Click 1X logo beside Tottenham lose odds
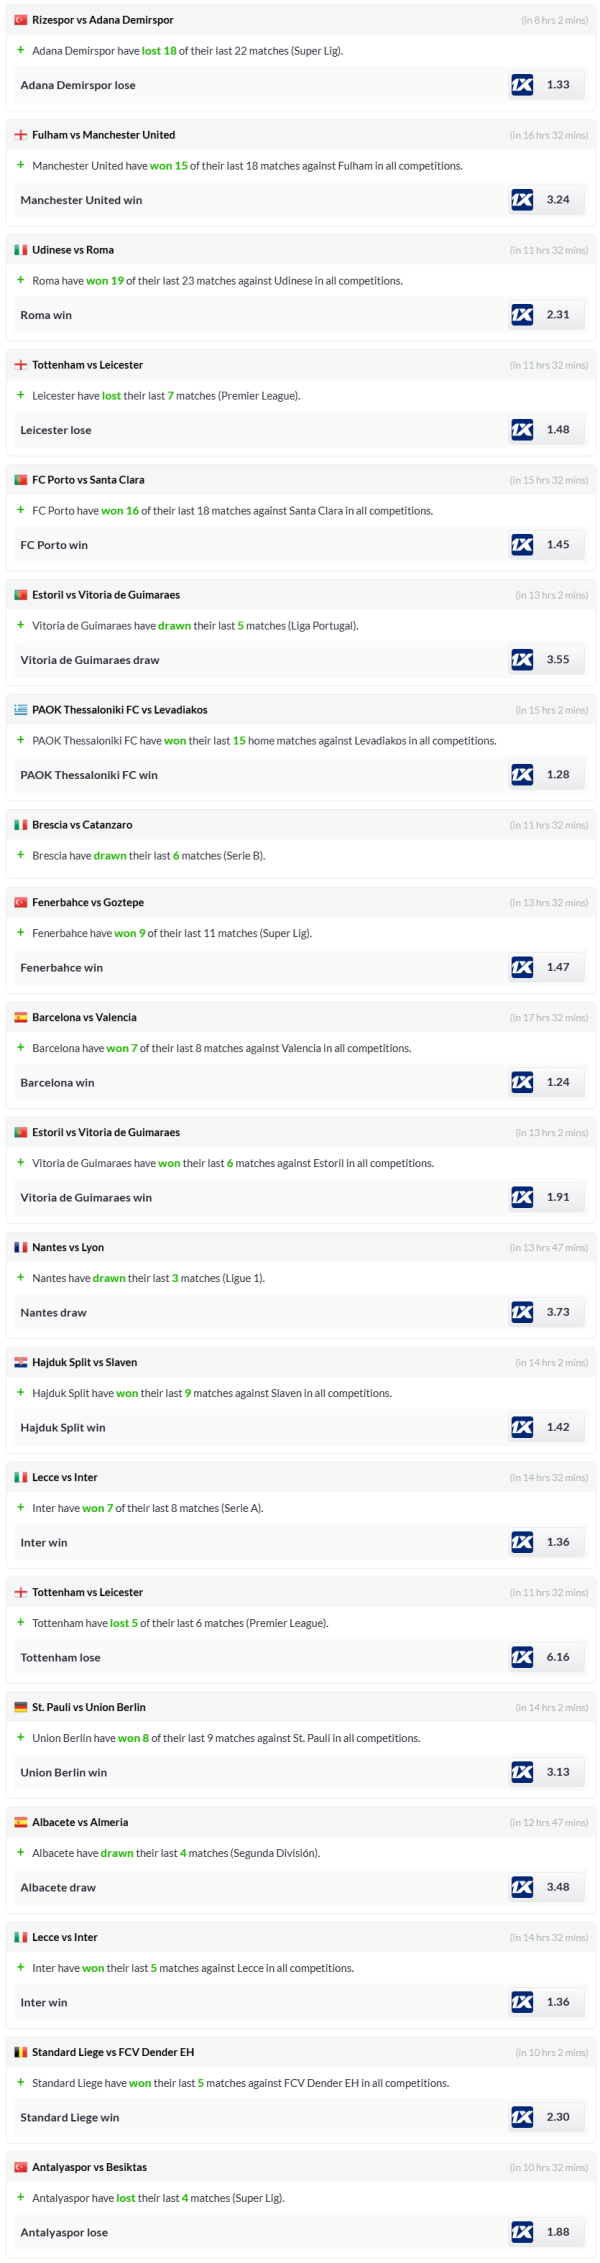The width and height of the screenshot is (600, 2263). (x=522, y=1657)
